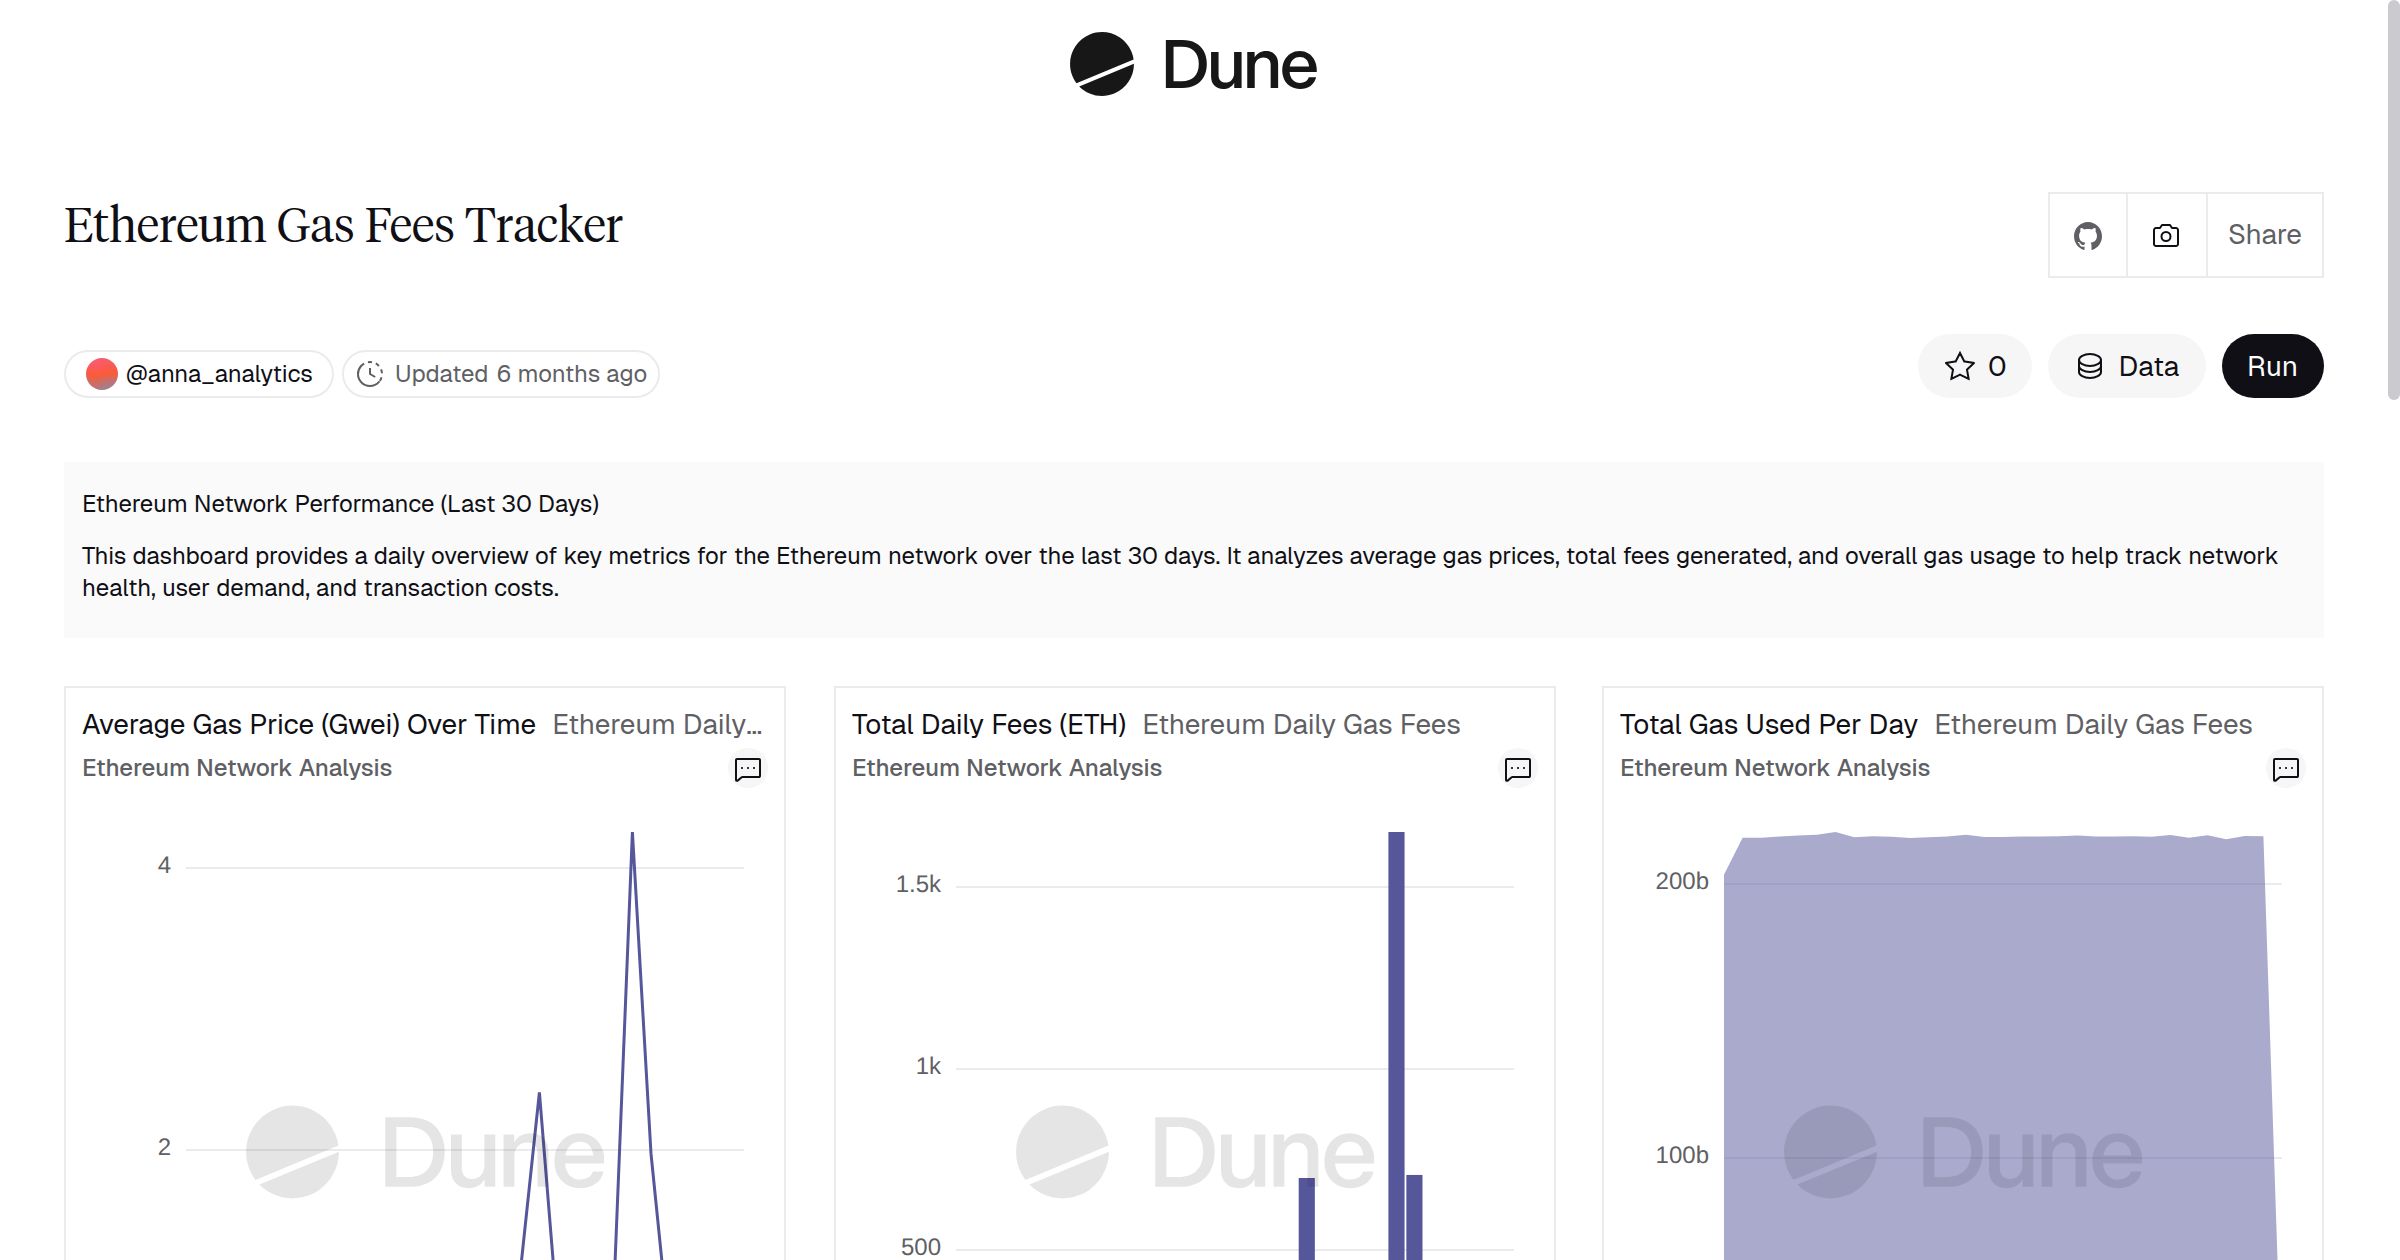Open comments on Total Daily Fees chart
This screenshot has height=1260, width=2400.
point(1517,769)
